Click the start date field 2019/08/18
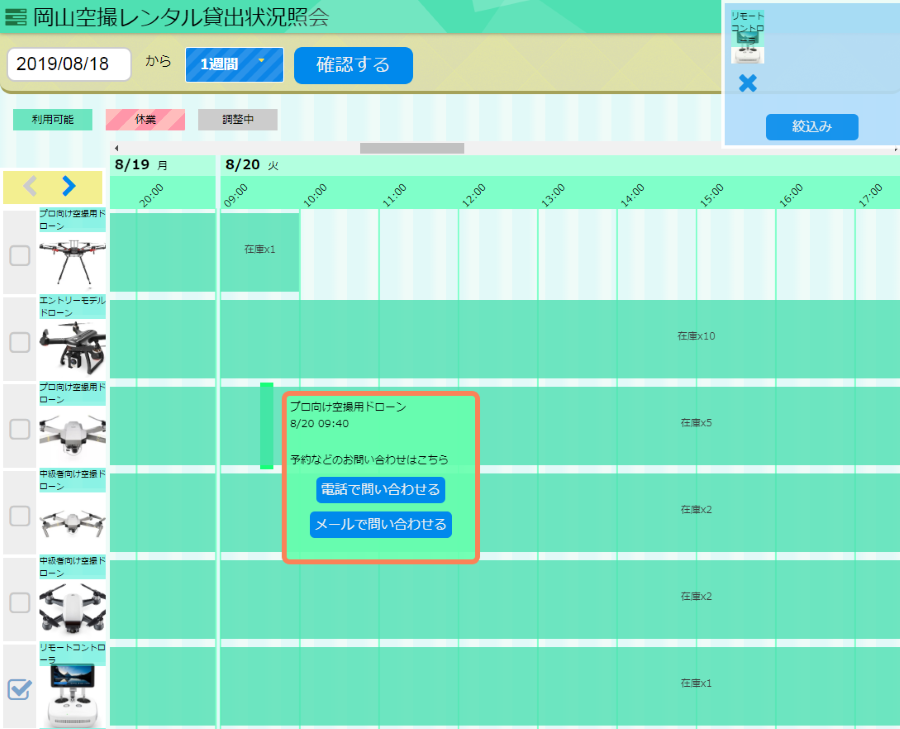 point(69,65)
